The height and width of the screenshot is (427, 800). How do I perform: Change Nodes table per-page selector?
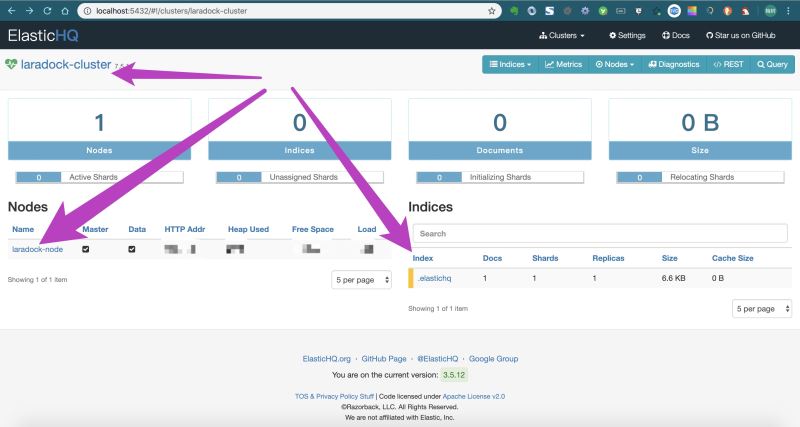click(361, 280)
